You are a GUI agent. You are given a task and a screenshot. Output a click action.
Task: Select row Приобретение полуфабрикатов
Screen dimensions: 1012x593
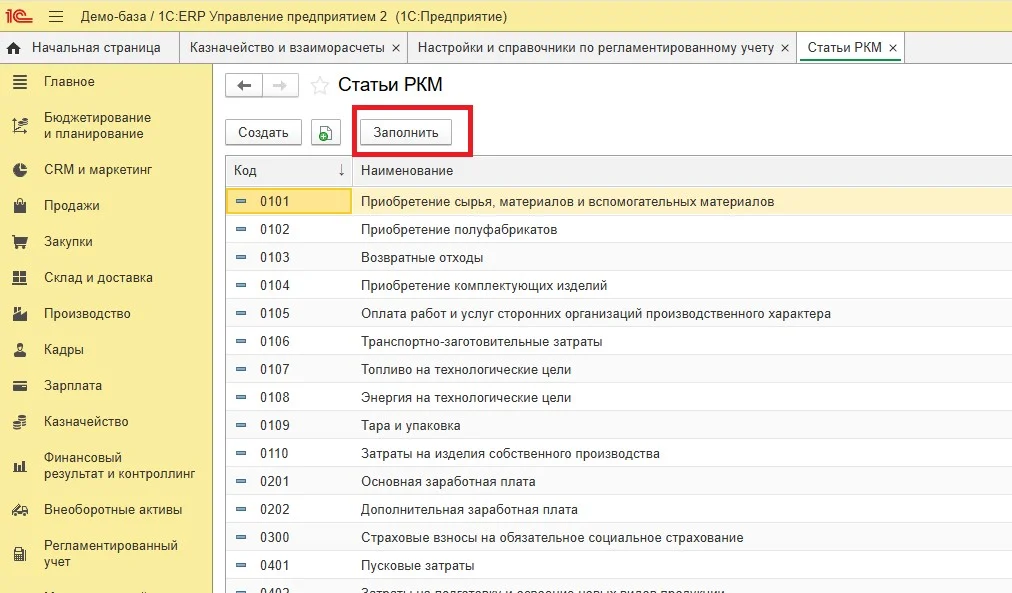pyautogui.click(x=619, y=230)
